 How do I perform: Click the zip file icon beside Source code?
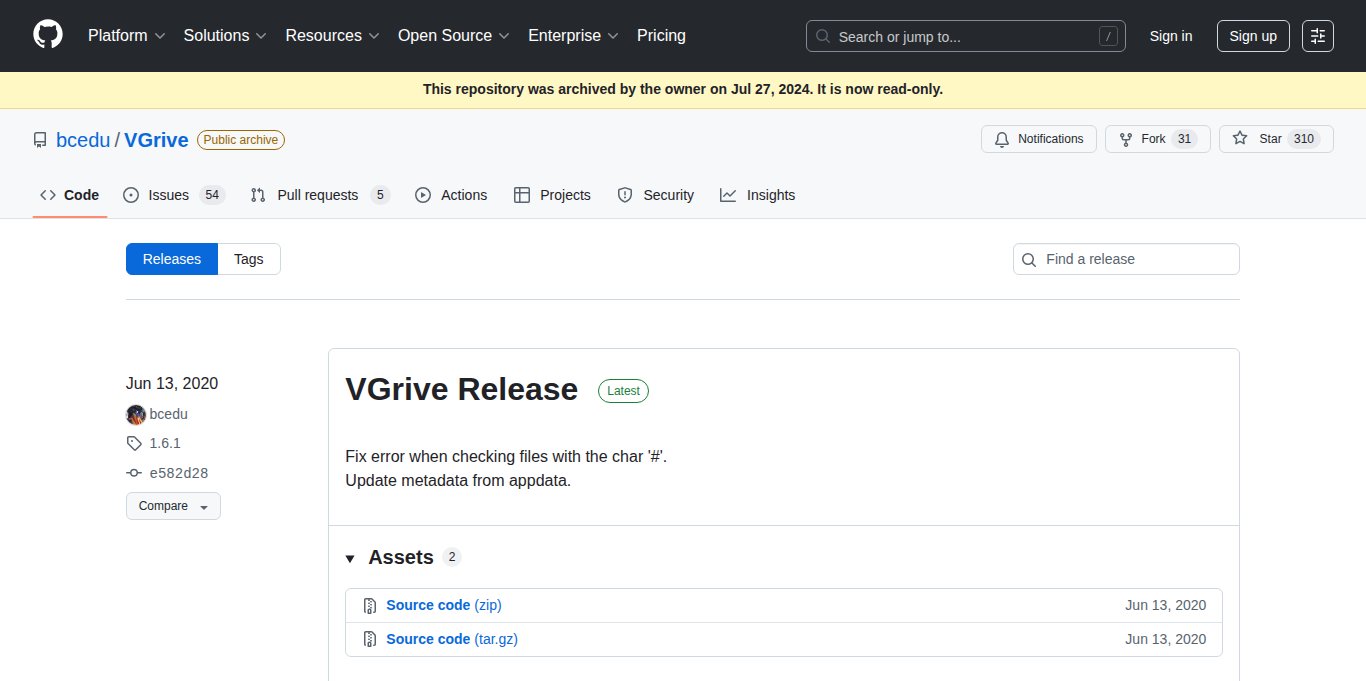pos(369,605)
